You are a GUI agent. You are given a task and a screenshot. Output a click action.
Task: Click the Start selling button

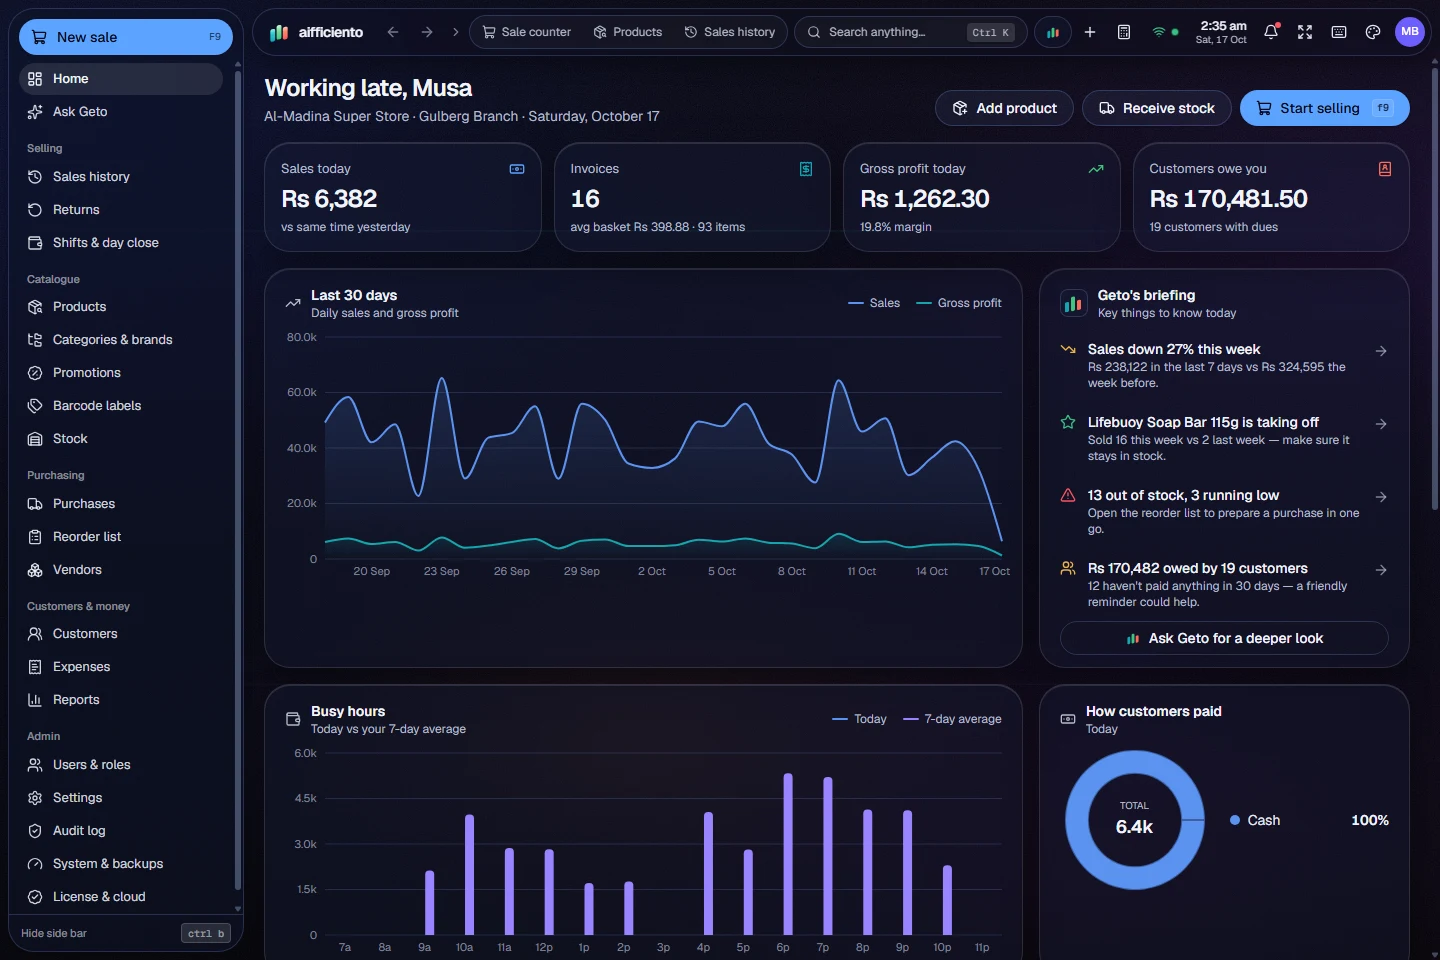coord(1325,108)
